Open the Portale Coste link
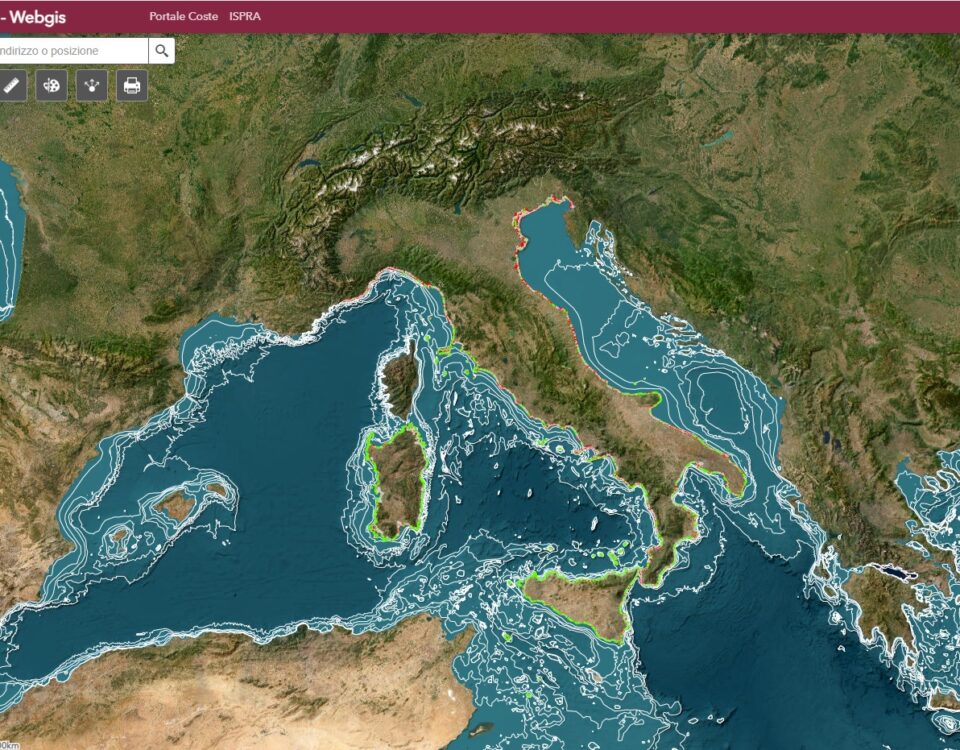Viewport: 960px width, 750px height. coord(183,16)
